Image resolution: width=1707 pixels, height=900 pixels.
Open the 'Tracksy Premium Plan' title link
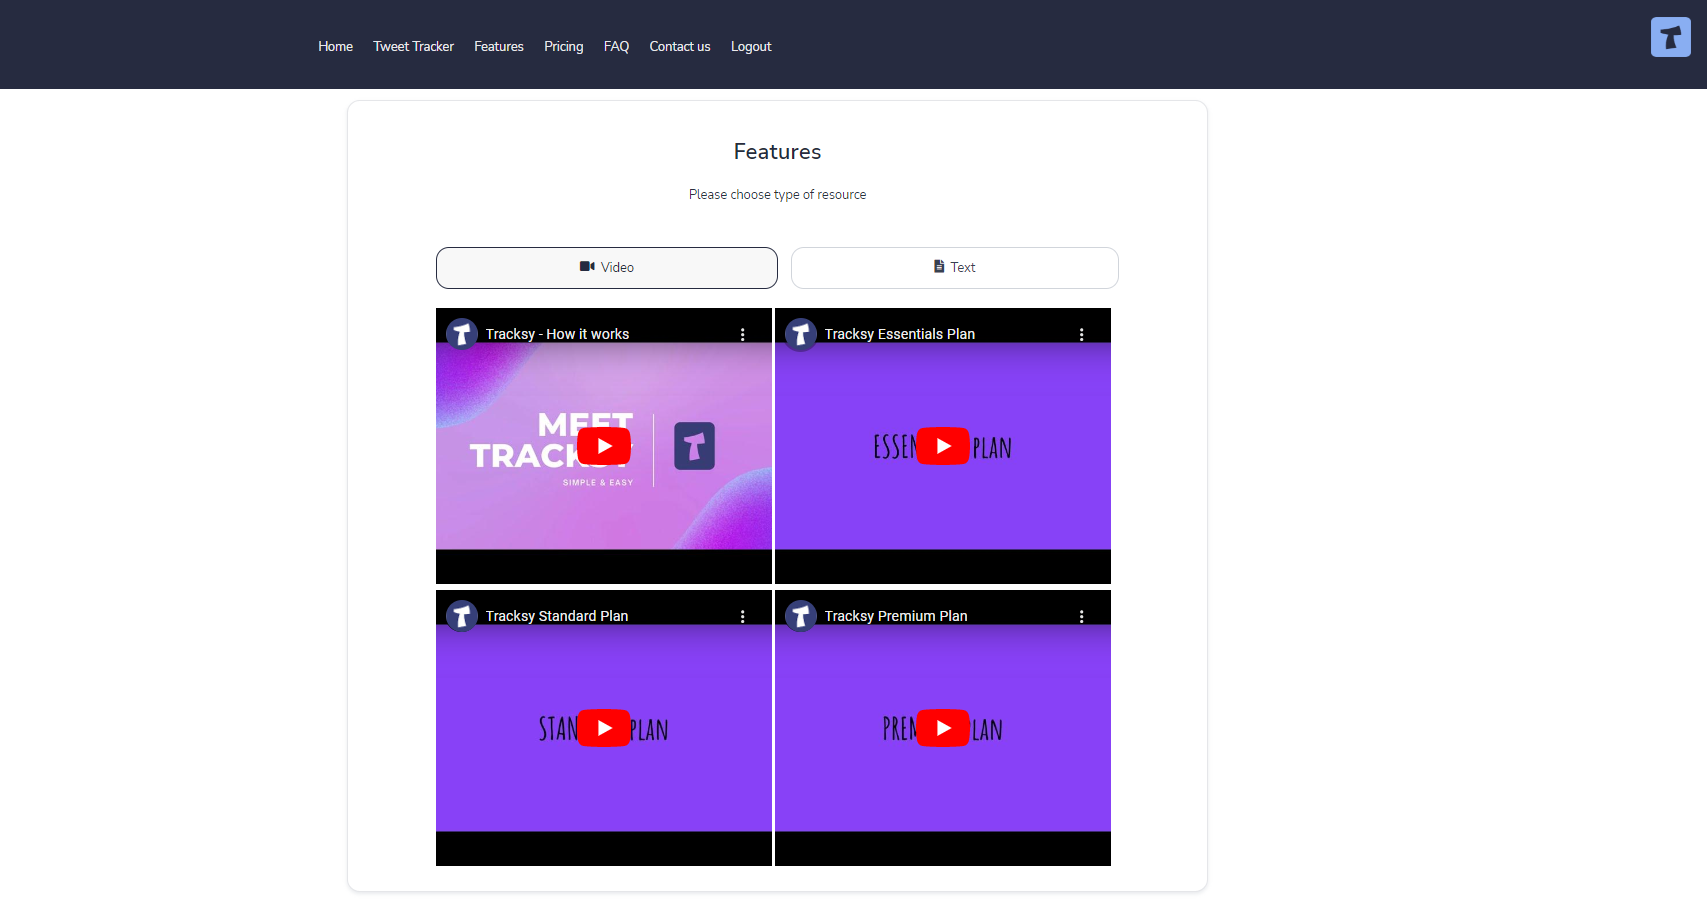[896, 616]
